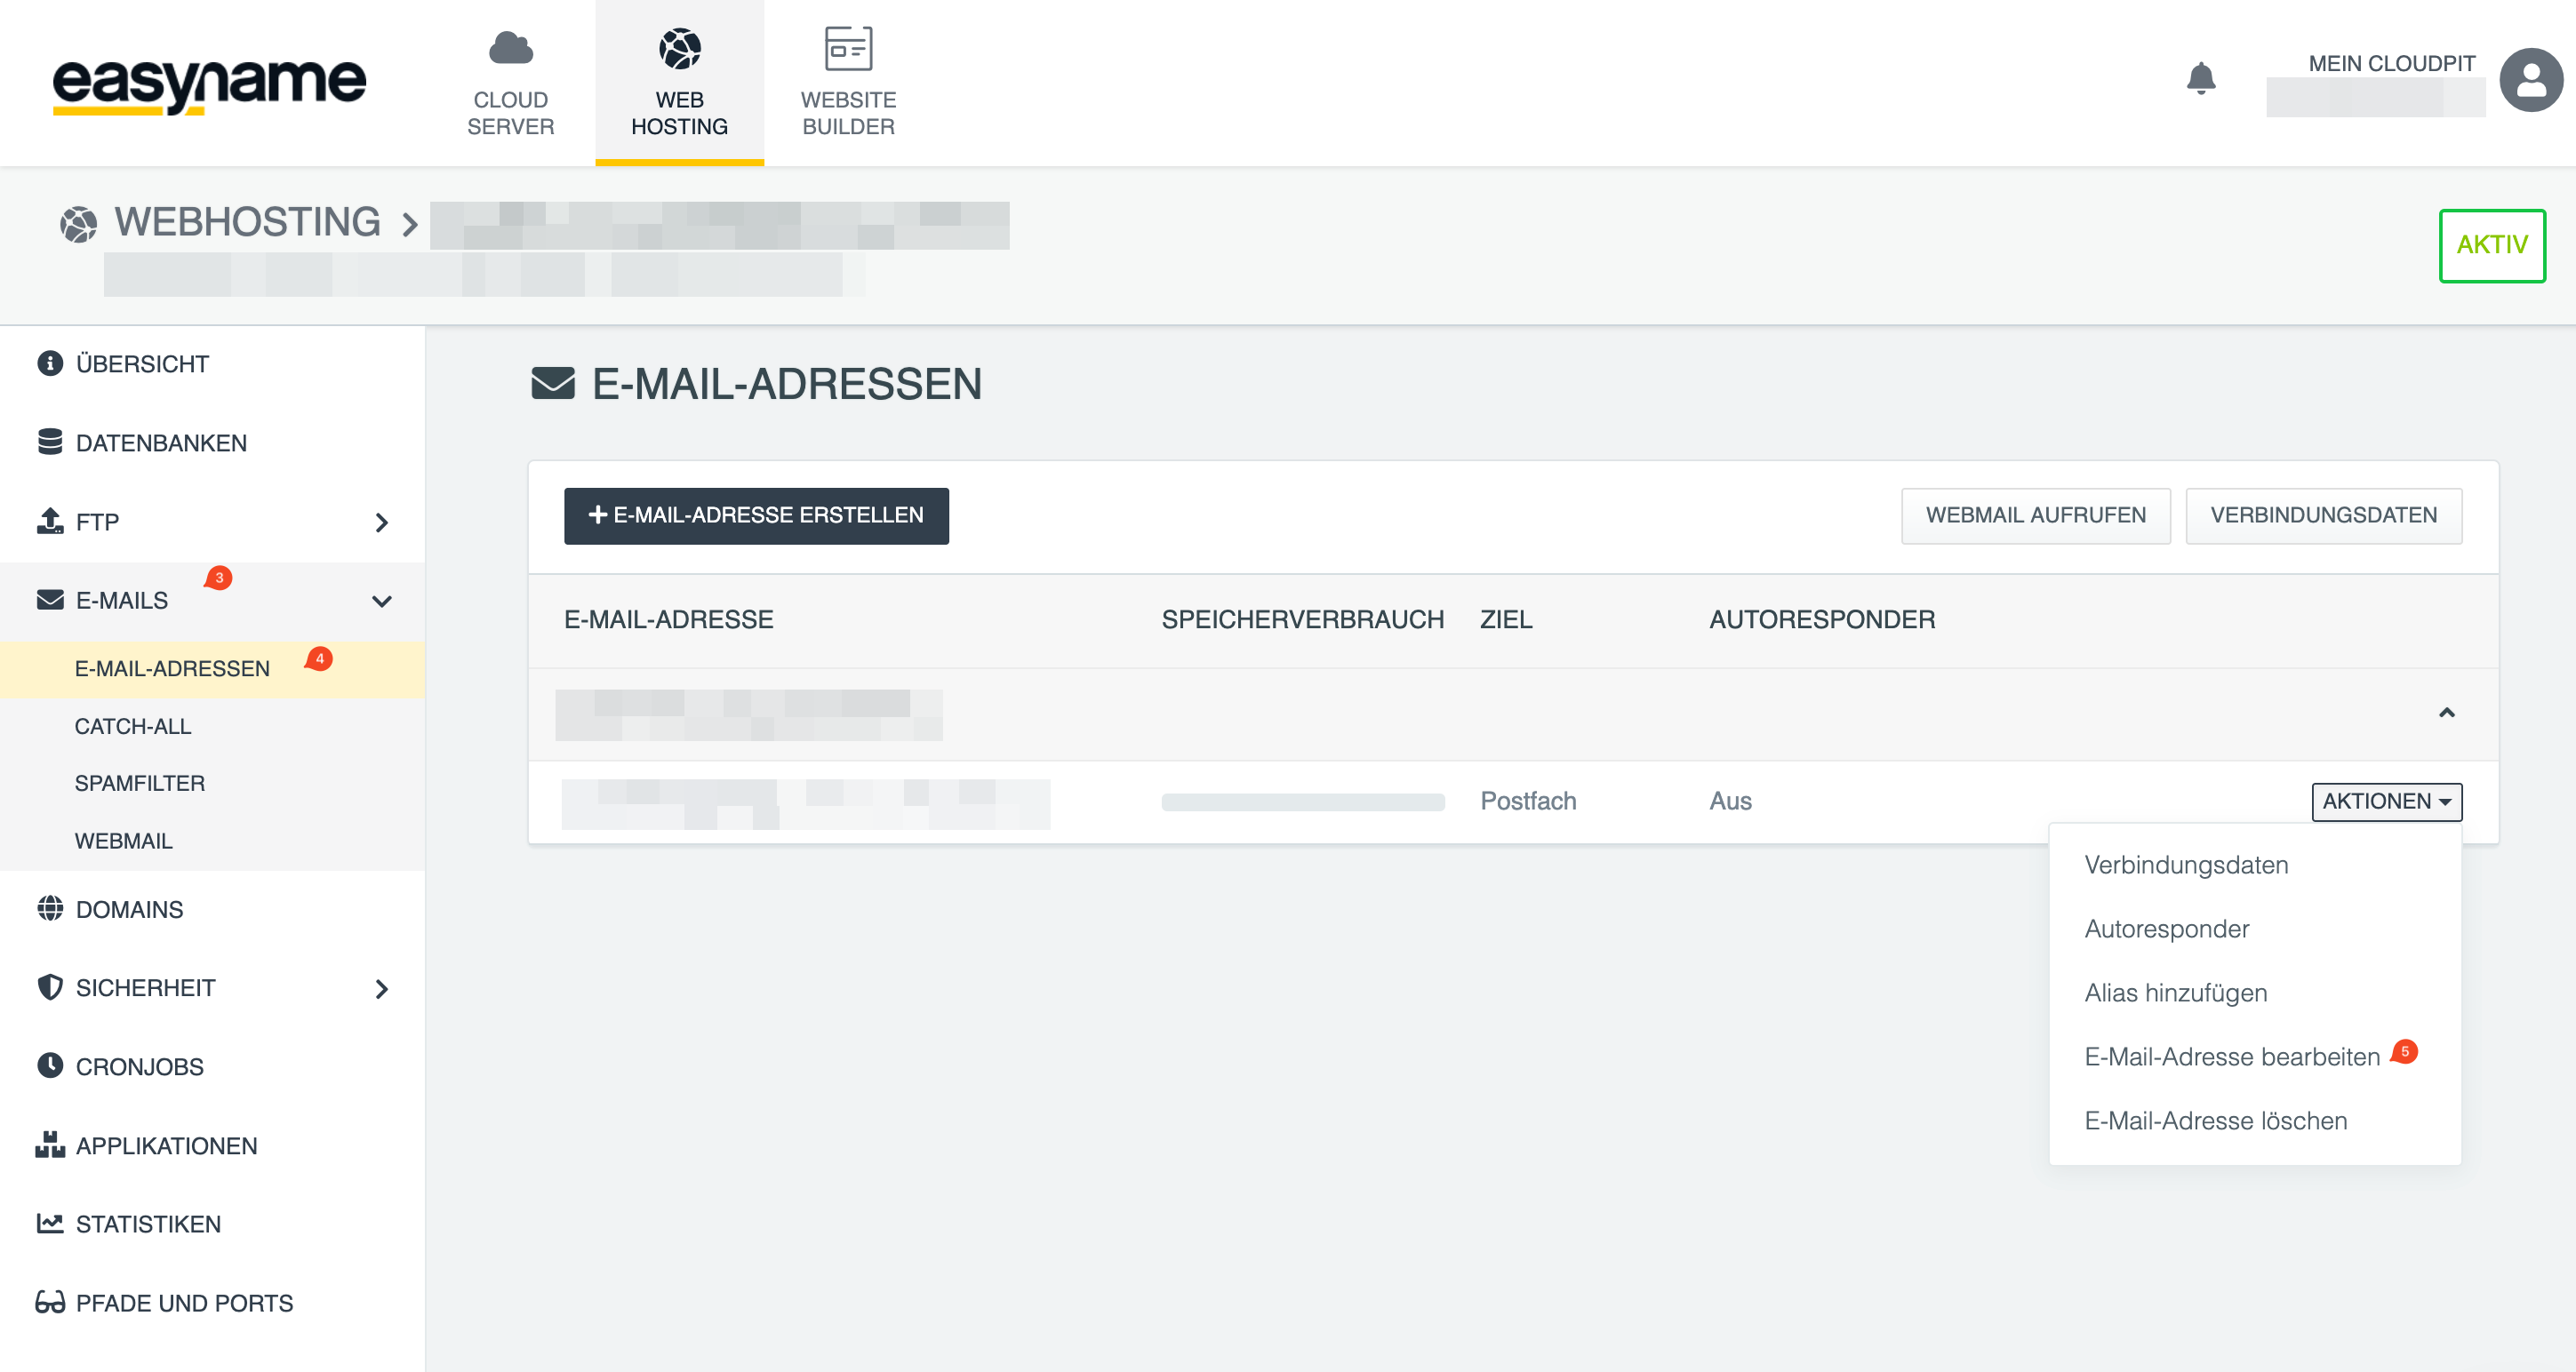Click the Statistiken chart icon
Viewport: 2576px width, 1372px height.
(50, 1223)
